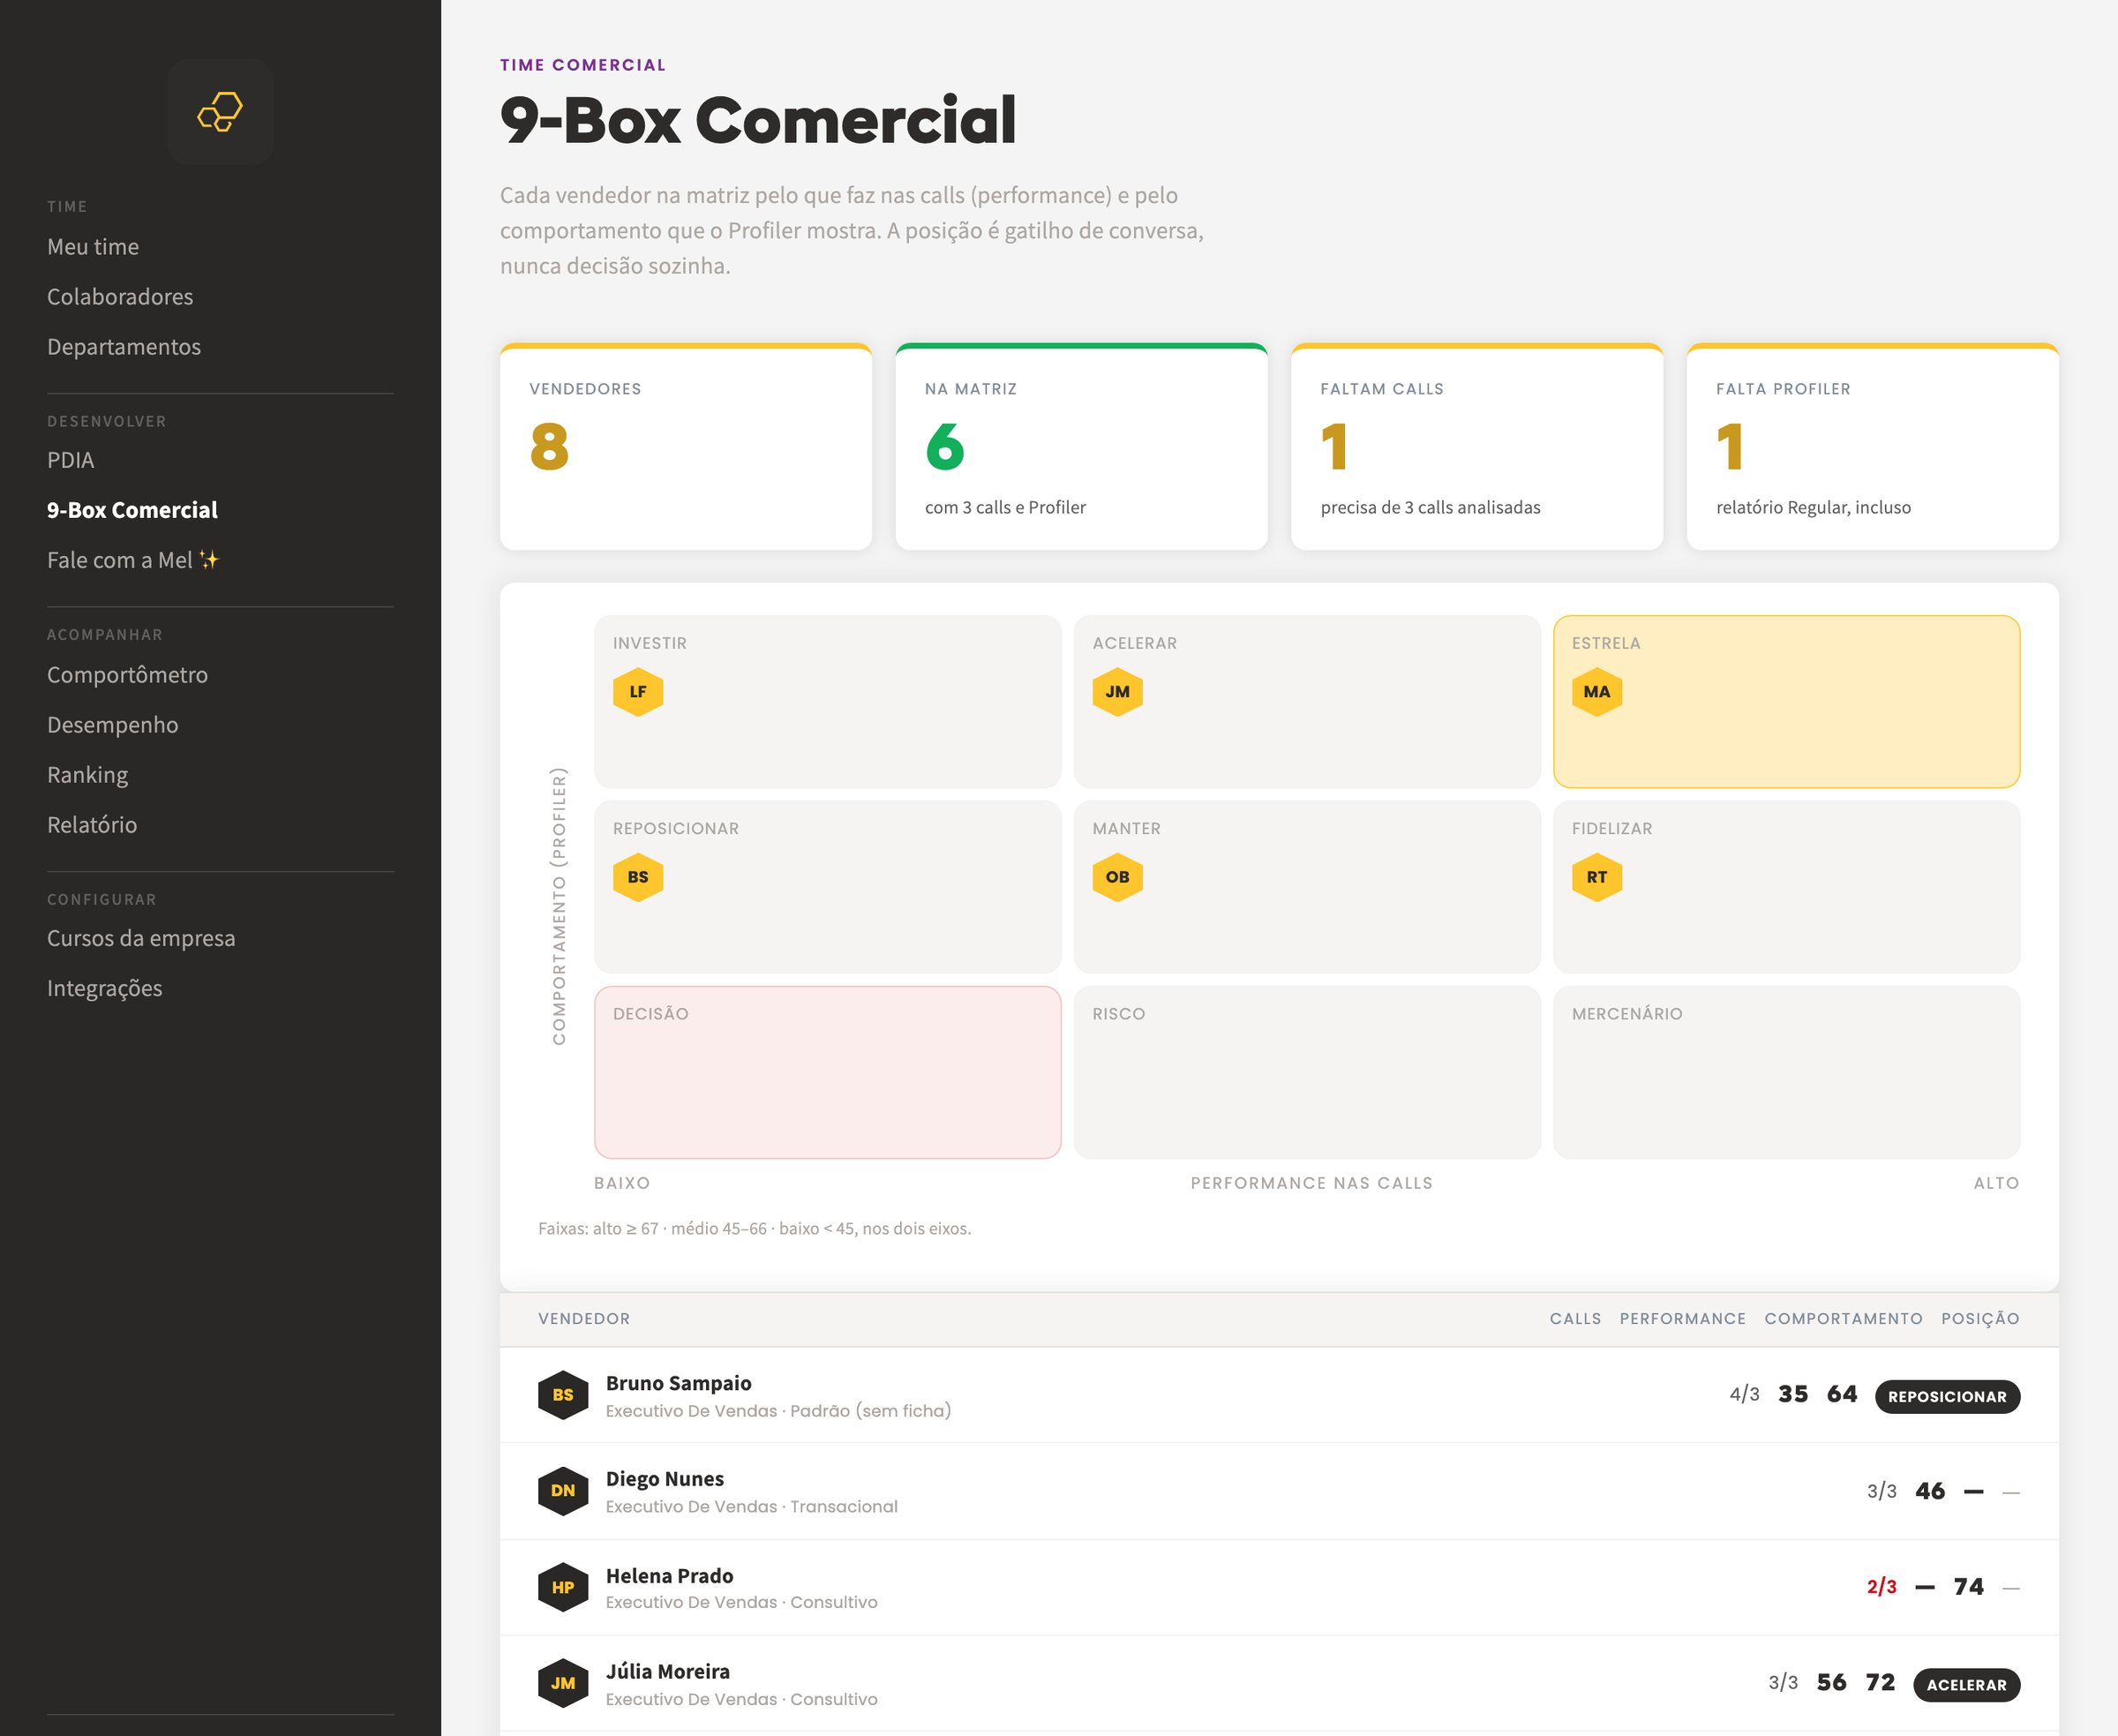Click the Falta Profiler summary card

[x=1872, y=447]
